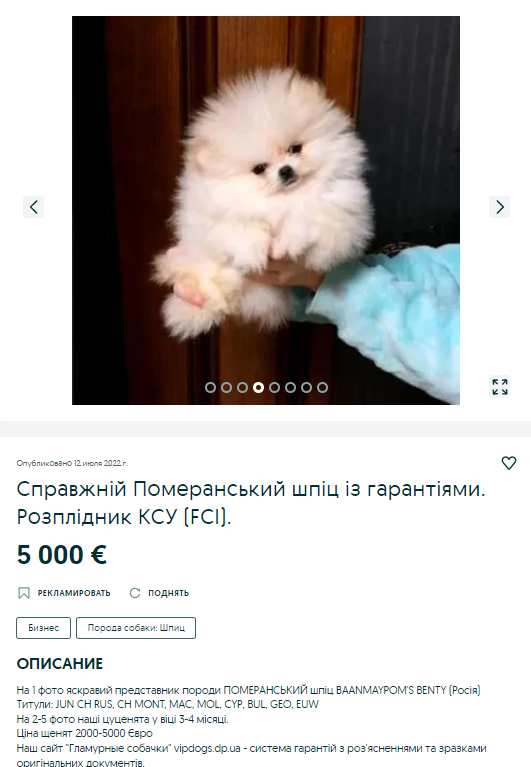
Task: Open the Бизнес tag
Action: click(x=44, y=628)
